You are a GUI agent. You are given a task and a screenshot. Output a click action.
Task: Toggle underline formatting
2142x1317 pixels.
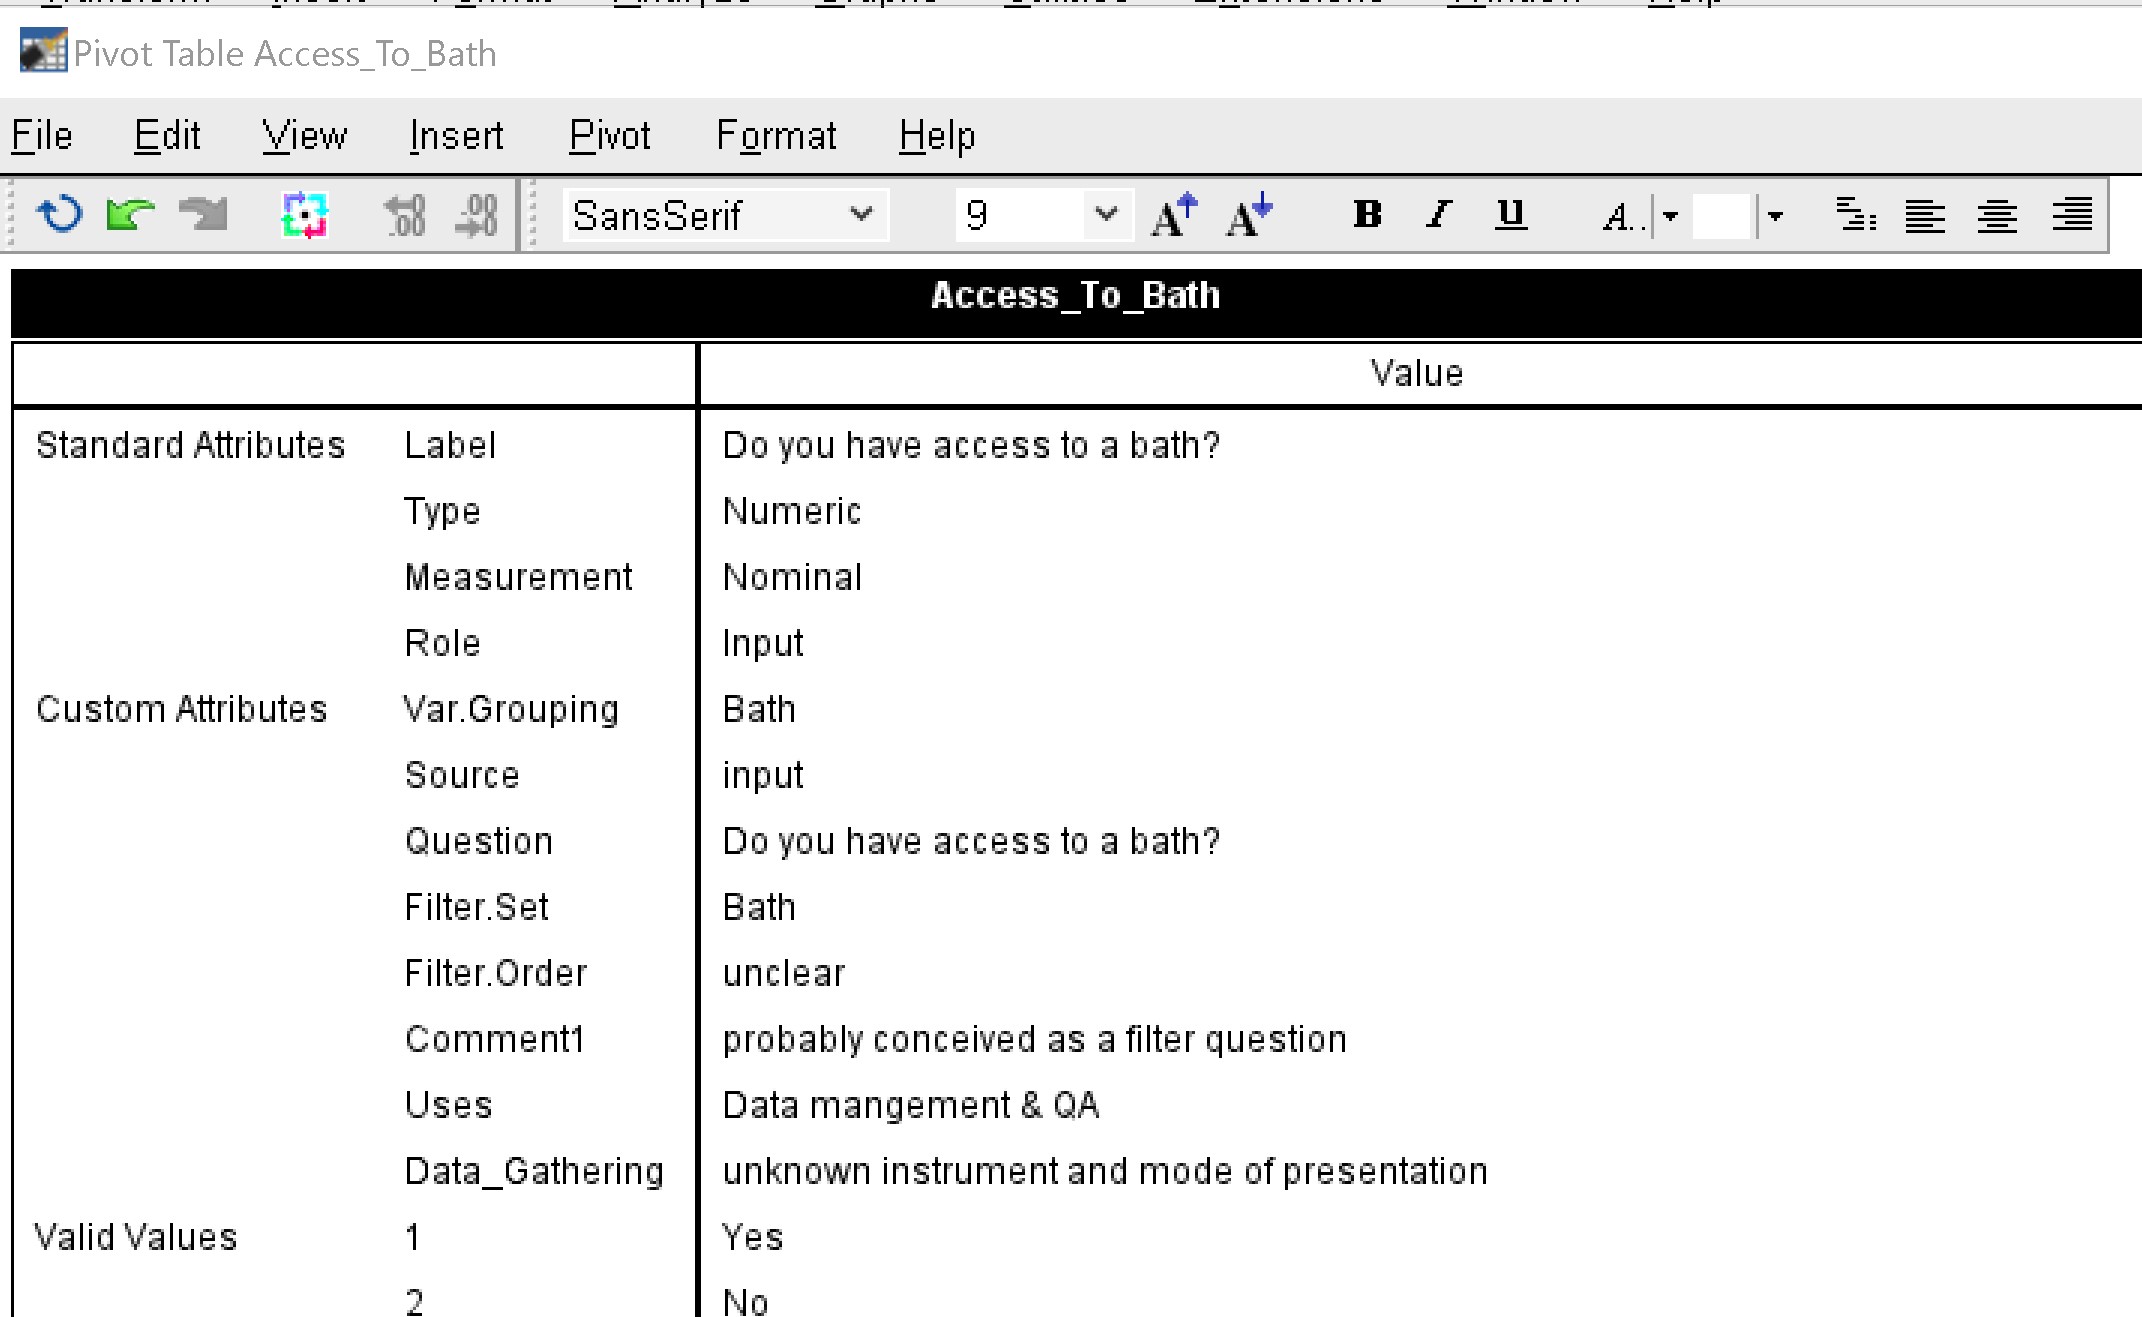(1510, 215)
